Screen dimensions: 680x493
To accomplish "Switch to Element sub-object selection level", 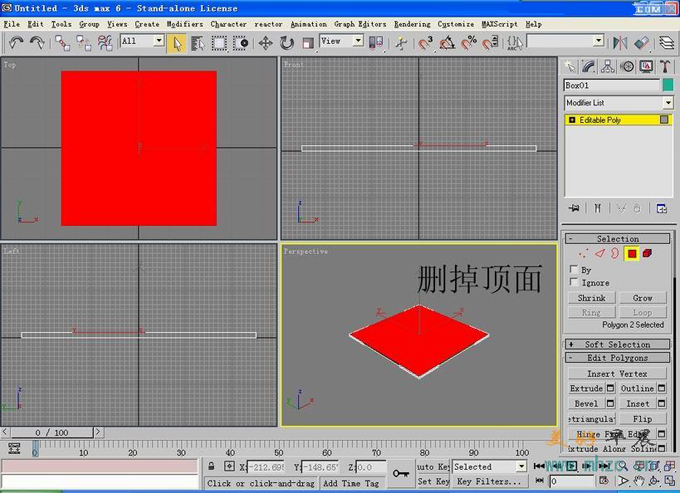I will pos(648,254).
